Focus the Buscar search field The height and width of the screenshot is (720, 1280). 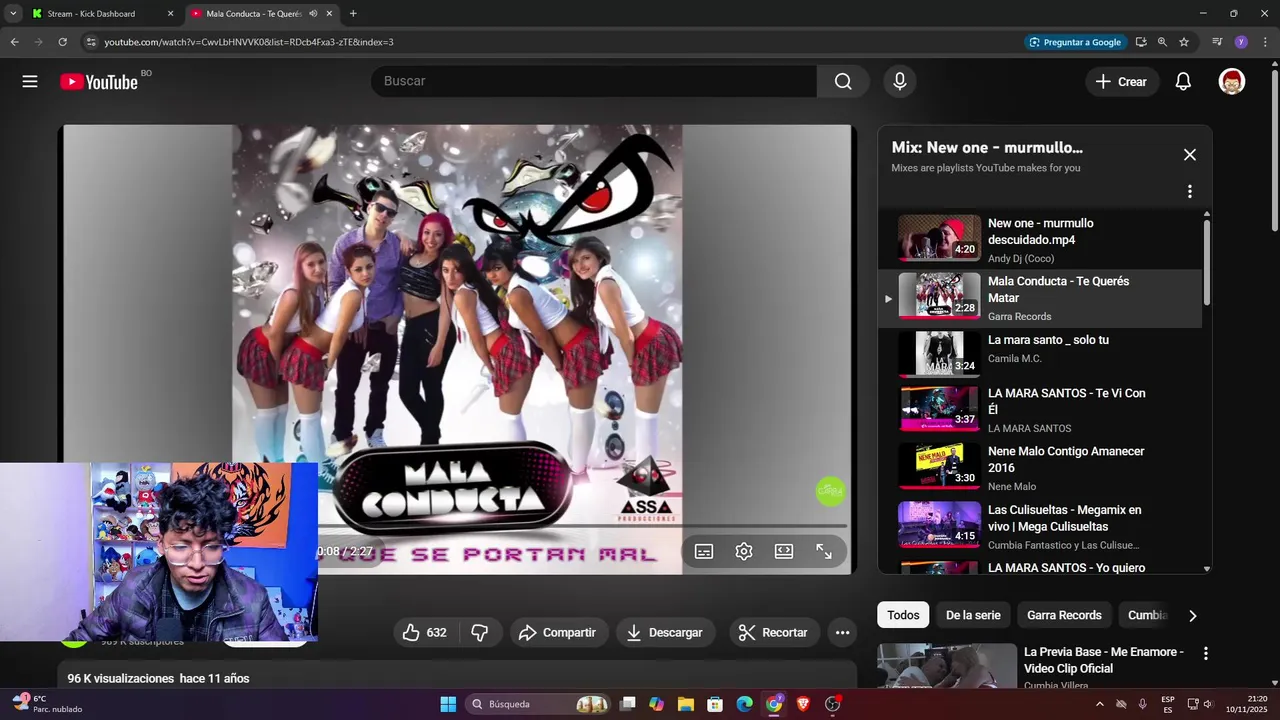(x=594, y=81)
